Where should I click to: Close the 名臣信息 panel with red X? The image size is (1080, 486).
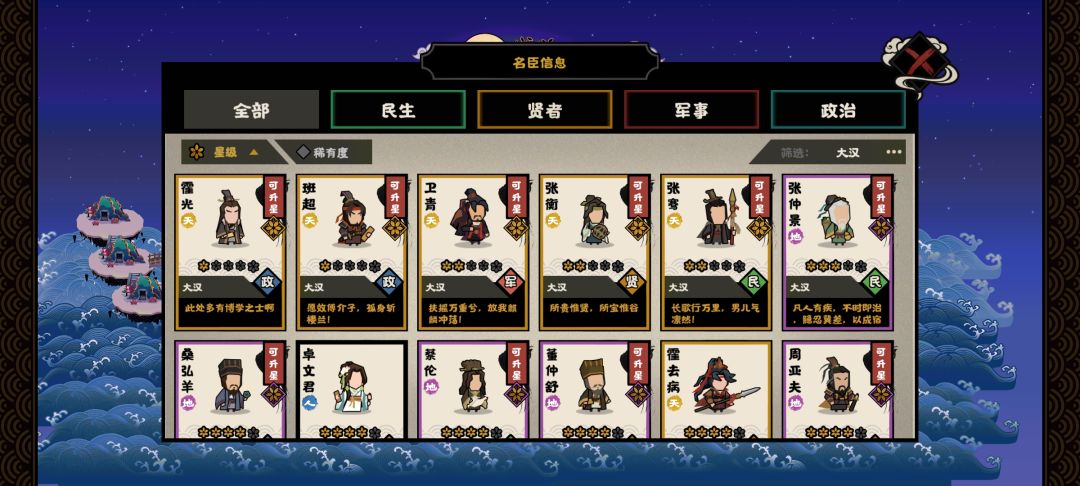[918, 63]
